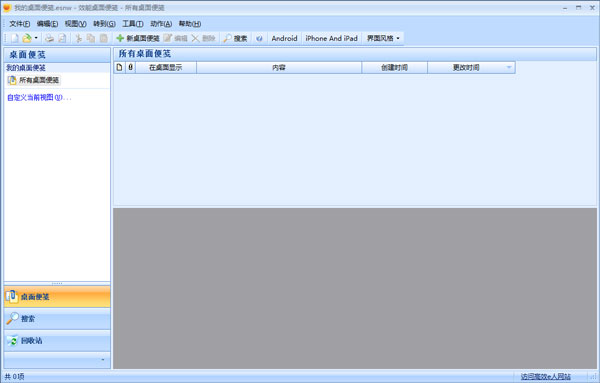Minimize the window

click(565, 8)
